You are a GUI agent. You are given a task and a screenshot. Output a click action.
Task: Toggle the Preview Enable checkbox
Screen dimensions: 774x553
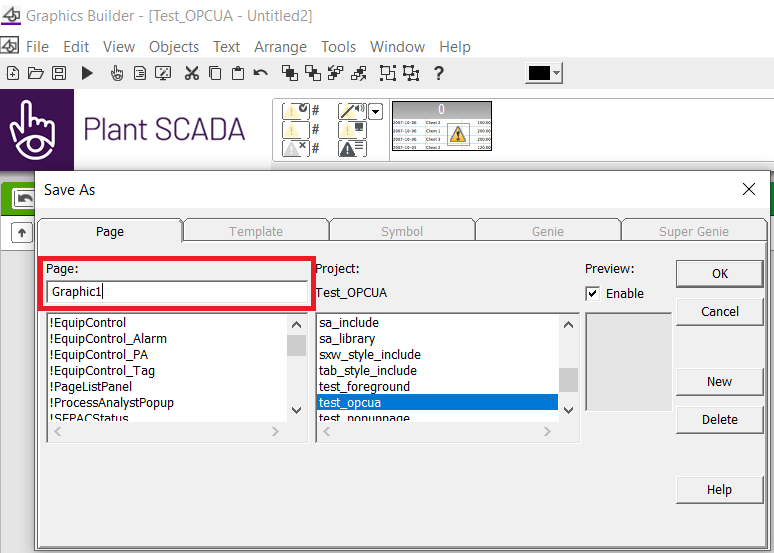592,293
